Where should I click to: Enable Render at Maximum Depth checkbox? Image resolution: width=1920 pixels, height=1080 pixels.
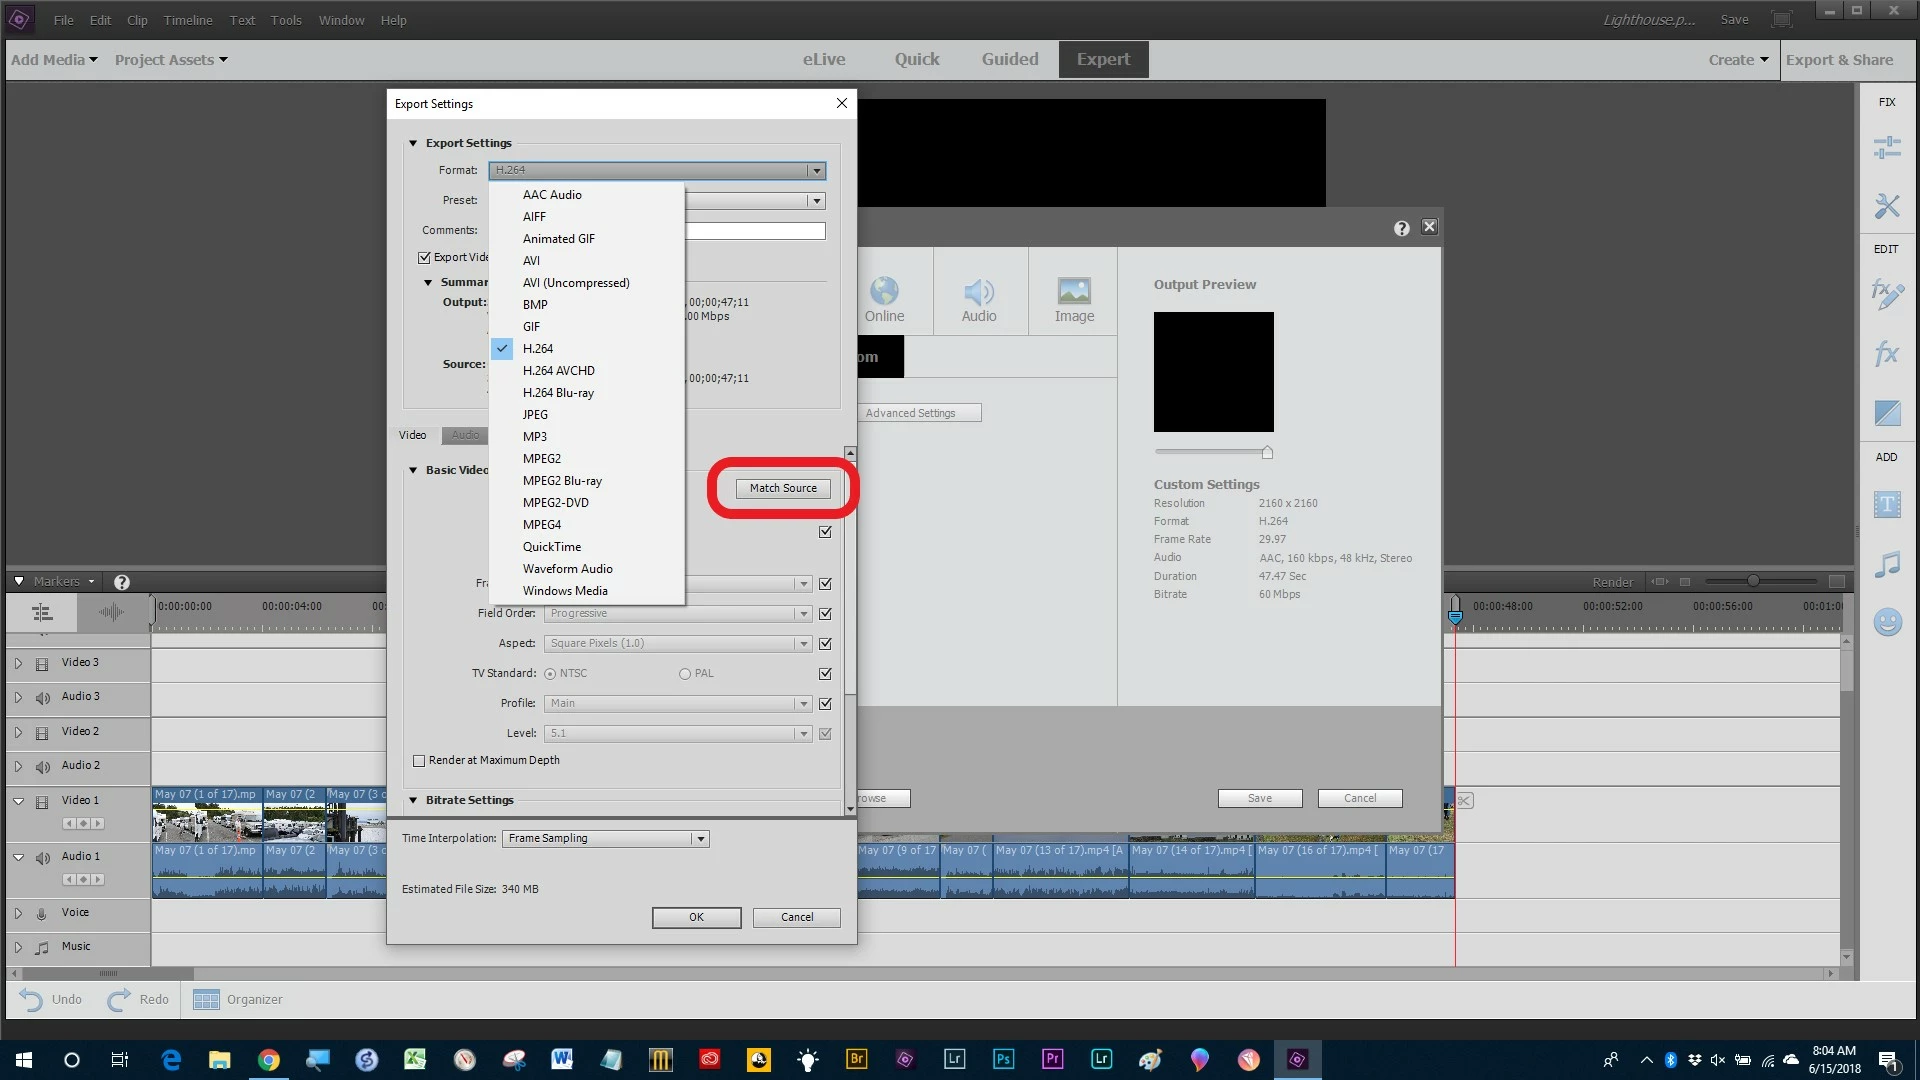[419, 761]
